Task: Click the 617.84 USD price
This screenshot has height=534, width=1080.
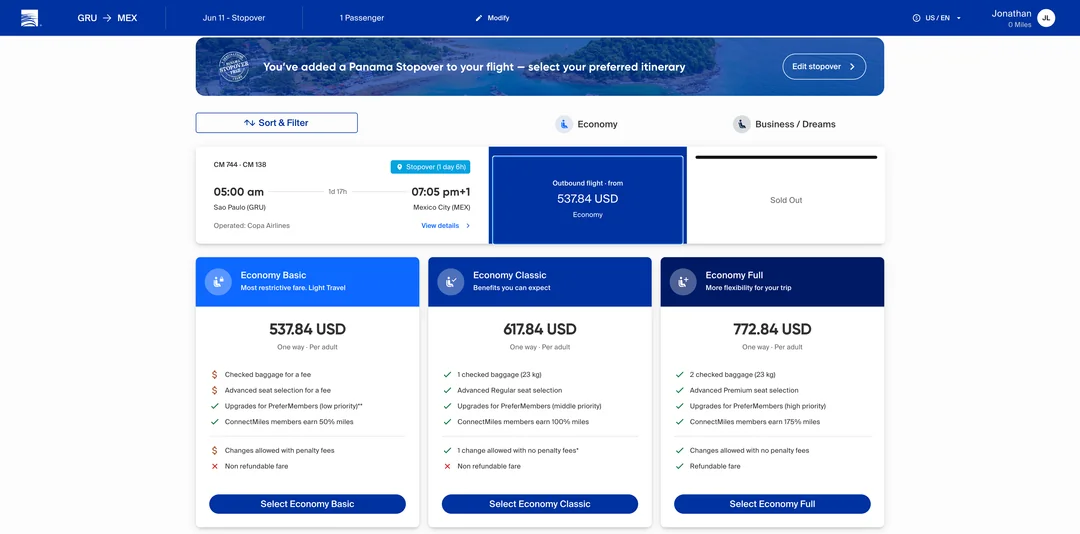Action: coord(539,329)
